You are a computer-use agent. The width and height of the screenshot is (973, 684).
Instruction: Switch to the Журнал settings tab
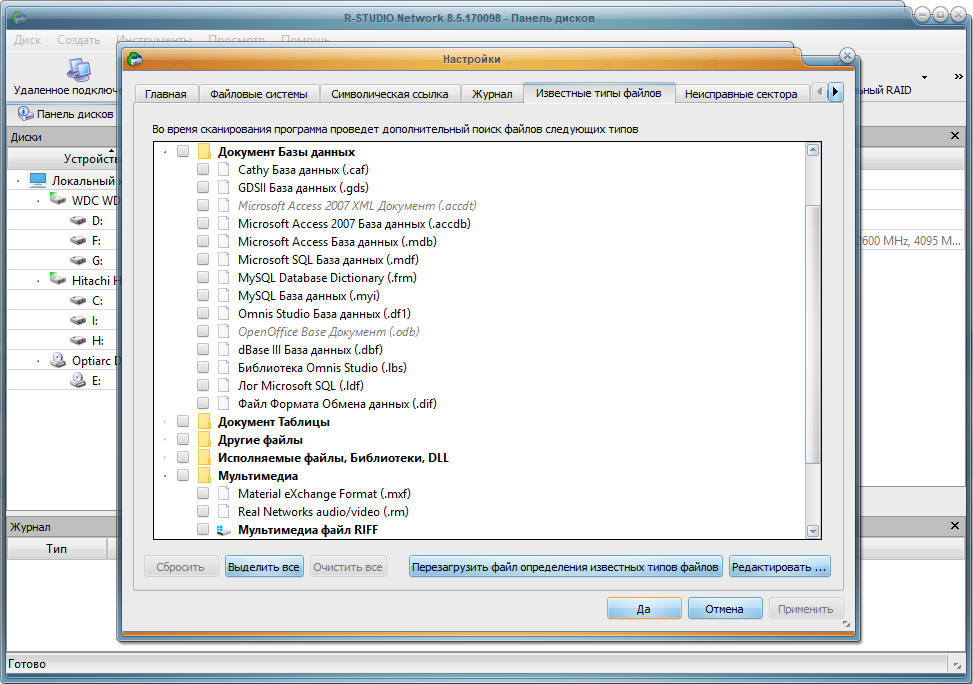tap(492, 94)
